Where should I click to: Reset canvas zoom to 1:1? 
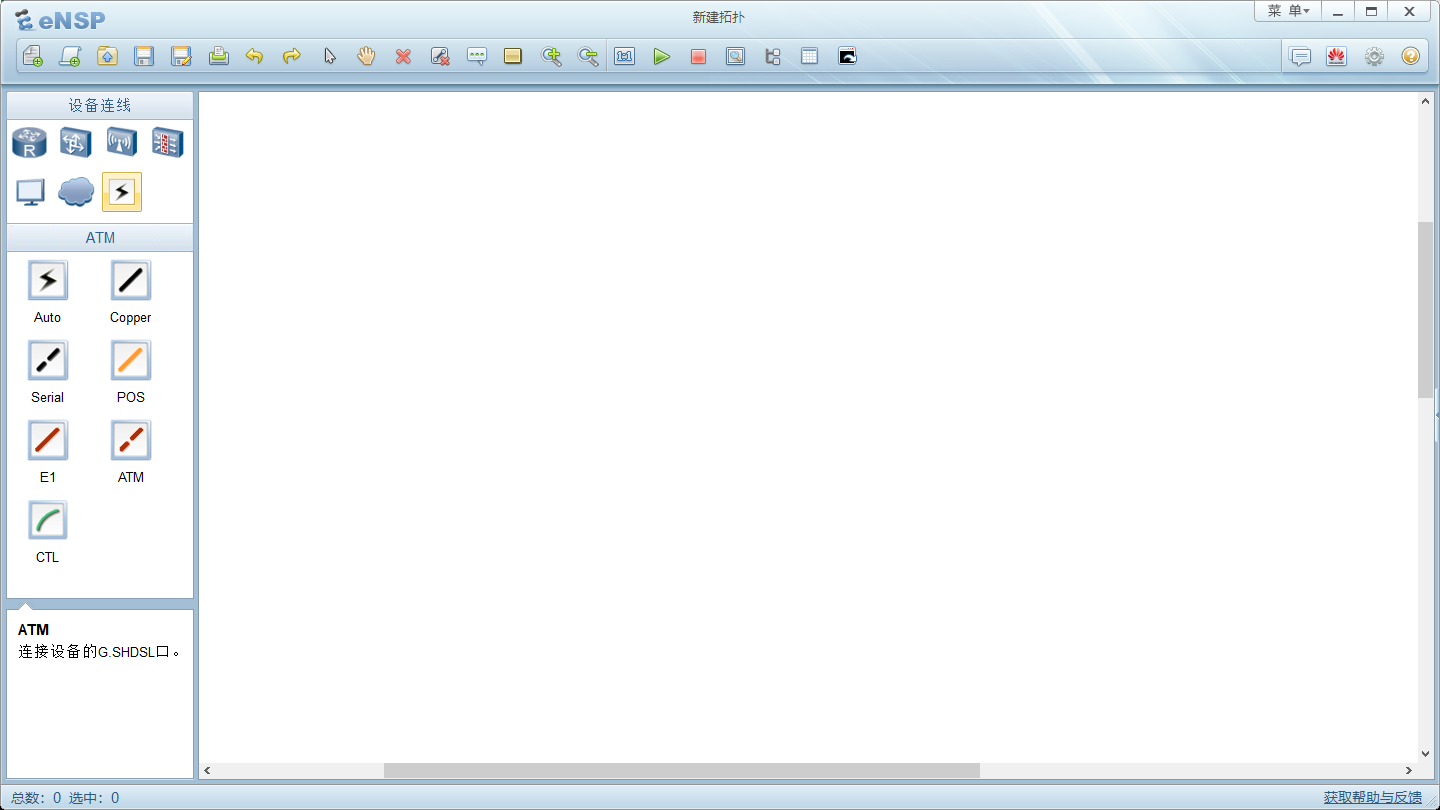pyautogui.click(x=625, y=56)
